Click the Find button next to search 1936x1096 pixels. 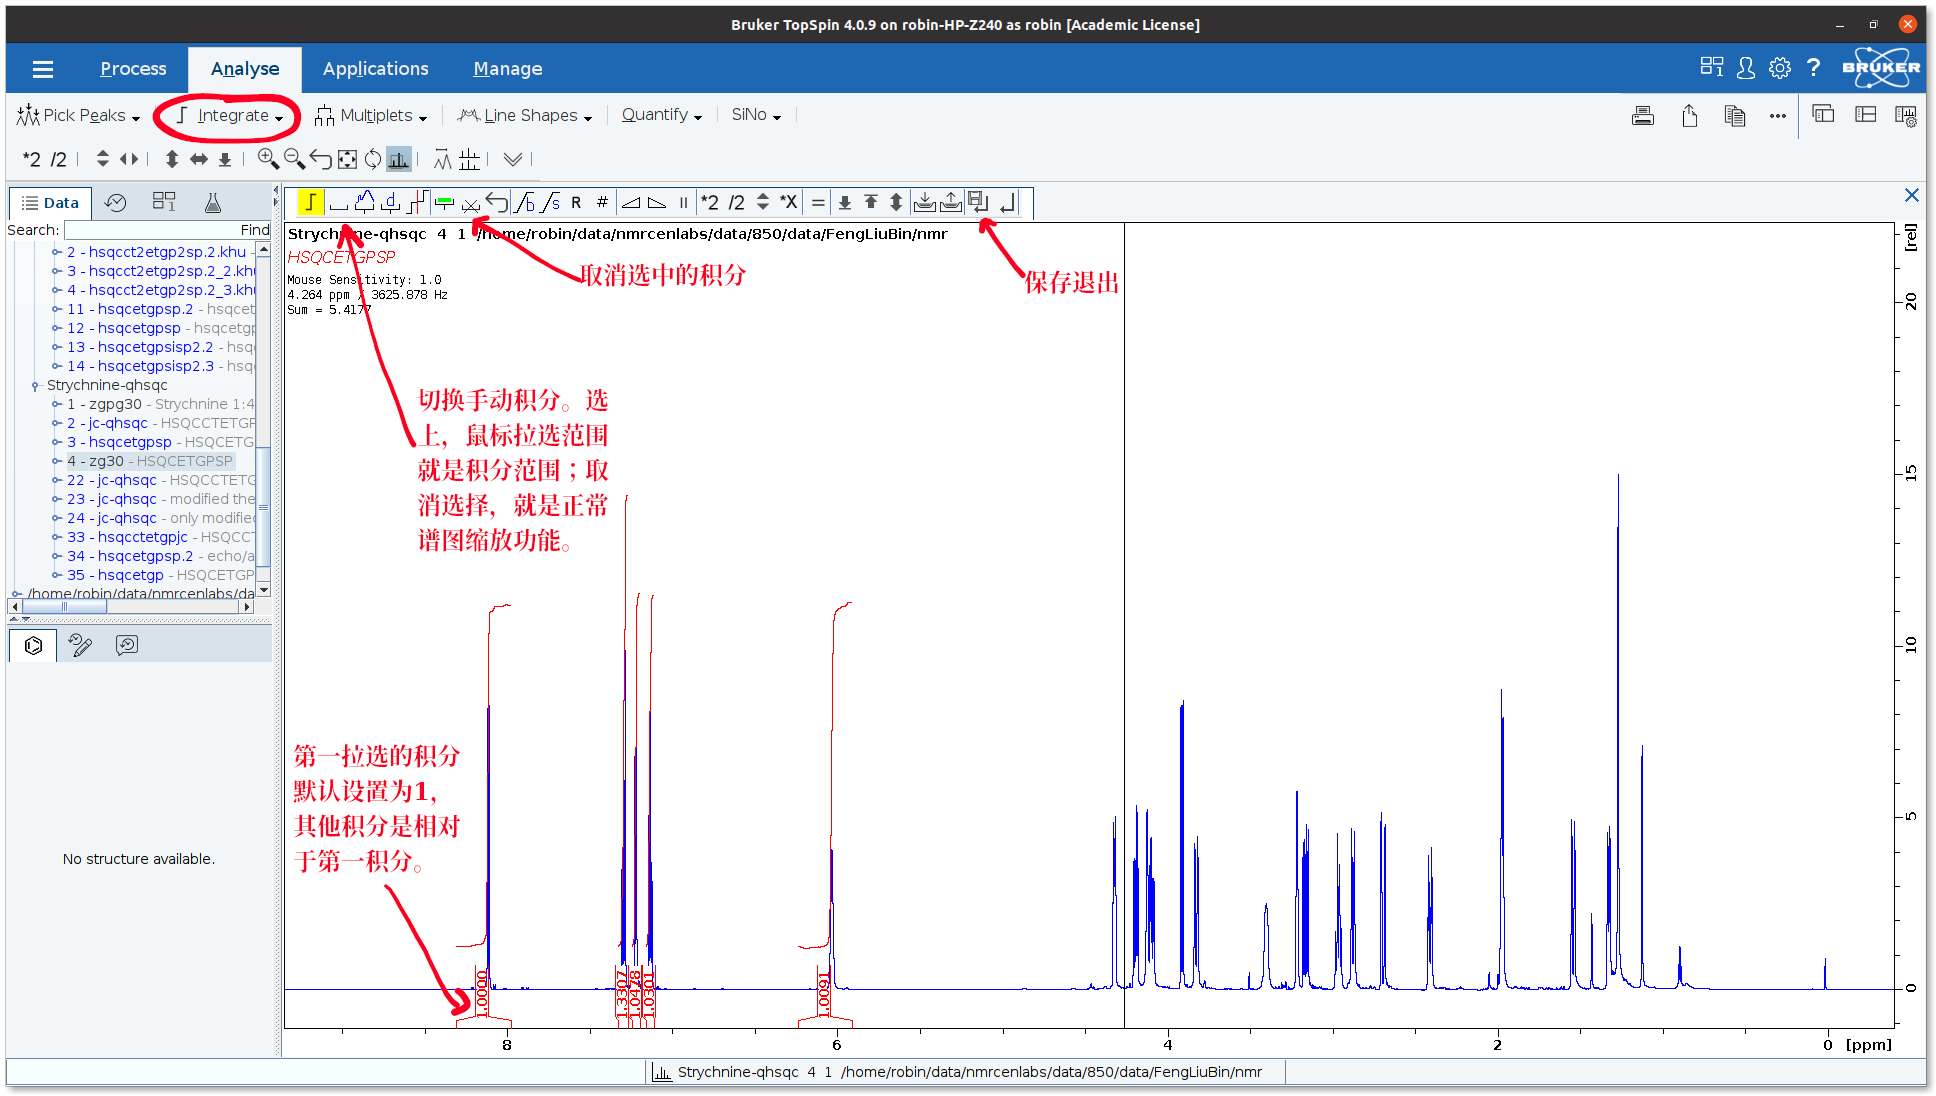(x=254, y=230)
